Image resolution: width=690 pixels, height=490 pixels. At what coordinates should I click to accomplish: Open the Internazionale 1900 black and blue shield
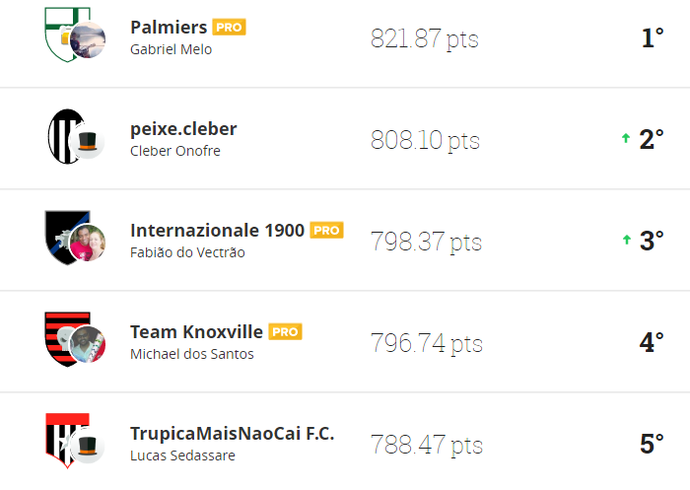pos(65,238)
